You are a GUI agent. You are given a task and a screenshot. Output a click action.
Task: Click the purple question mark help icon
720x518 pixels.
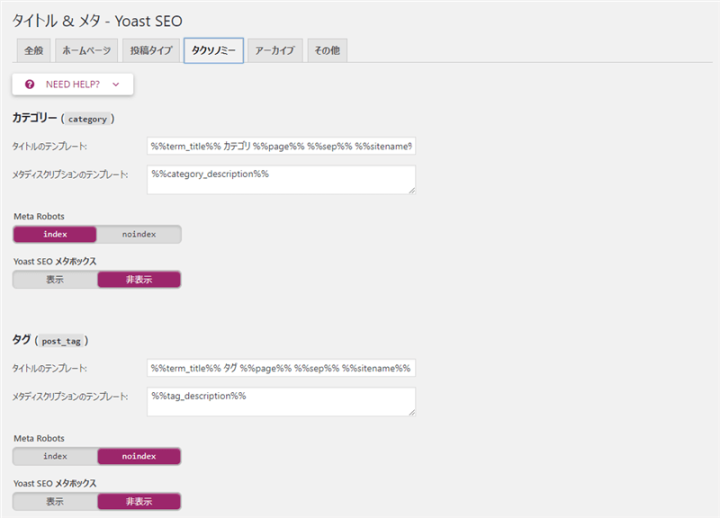pos(30,85)
